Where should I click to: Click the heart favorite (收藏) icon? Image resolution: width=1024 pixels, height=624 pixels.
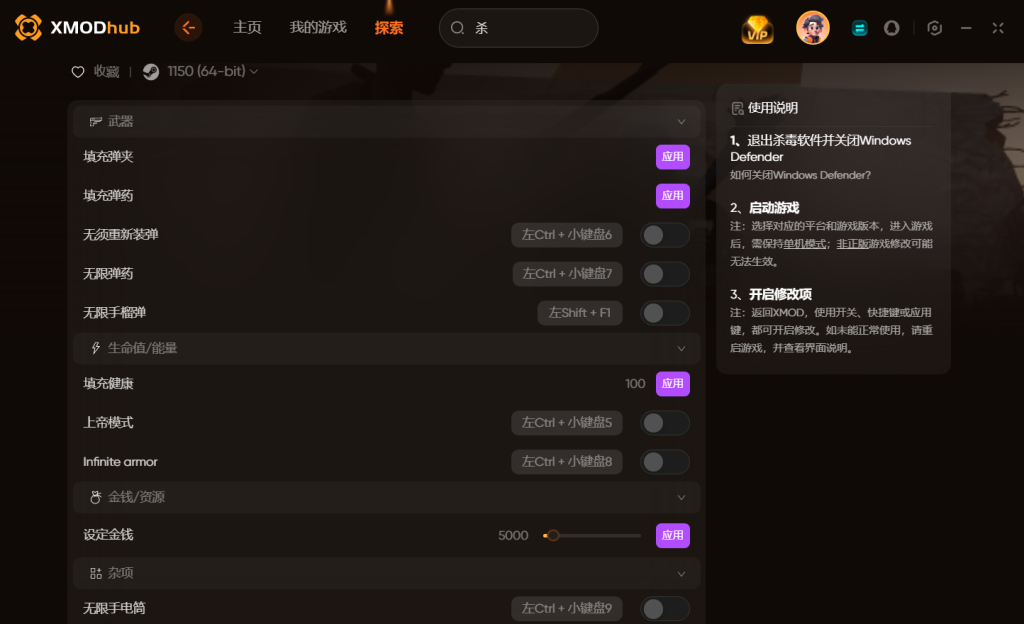pos(78,72)
